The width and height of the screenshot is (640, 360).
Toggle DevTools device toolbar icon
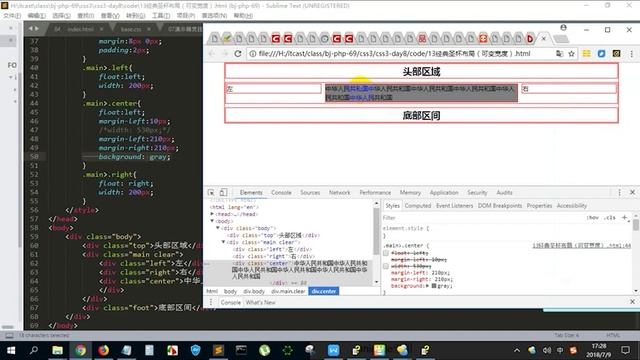pos(223,192)
